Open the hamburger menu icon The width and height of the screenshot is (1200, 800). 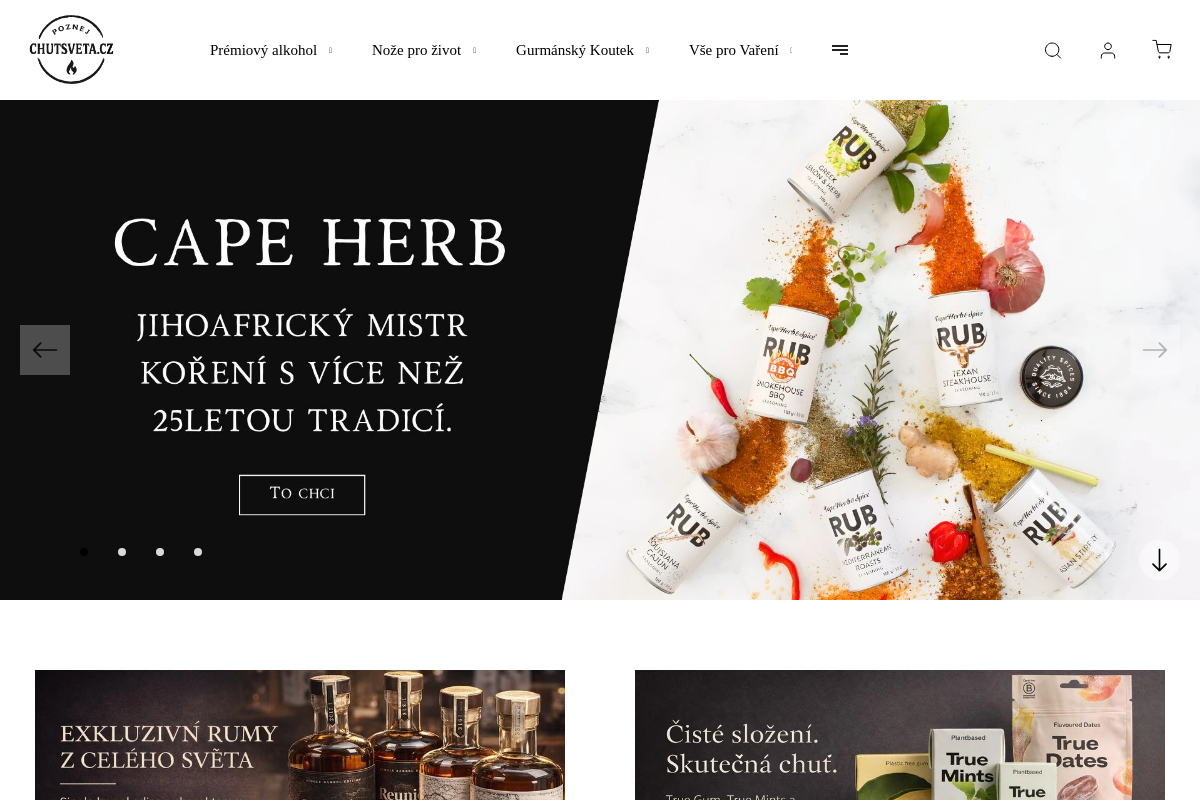(840, 50)
